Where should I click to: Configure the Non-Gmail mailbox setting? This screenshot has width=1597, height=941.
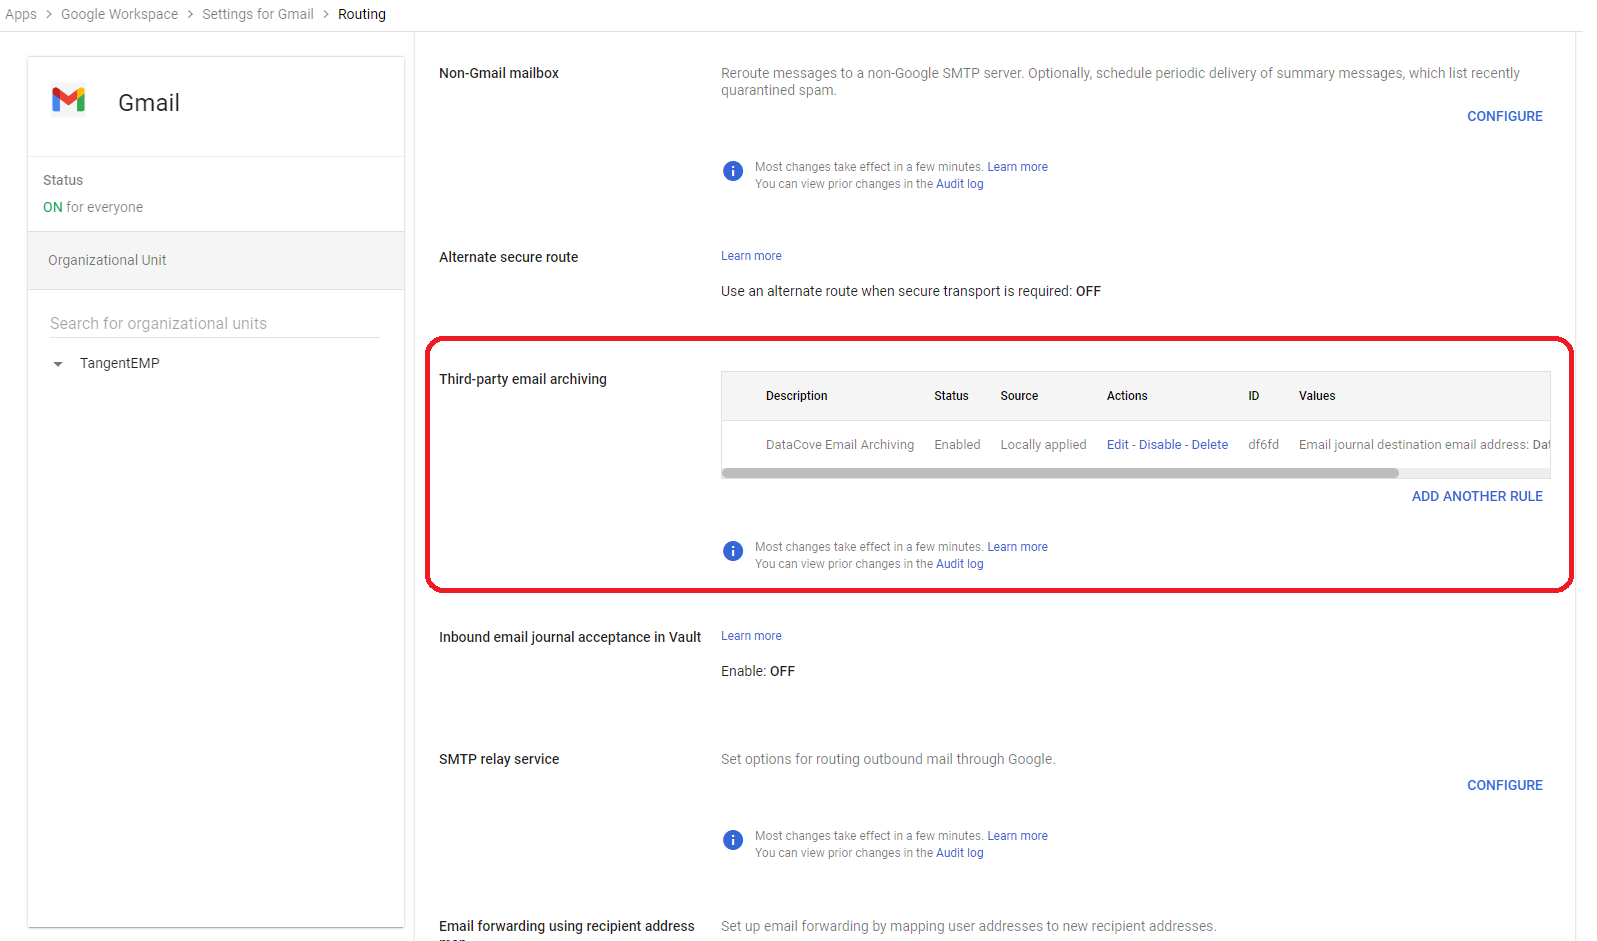(x=1504, y=116)
